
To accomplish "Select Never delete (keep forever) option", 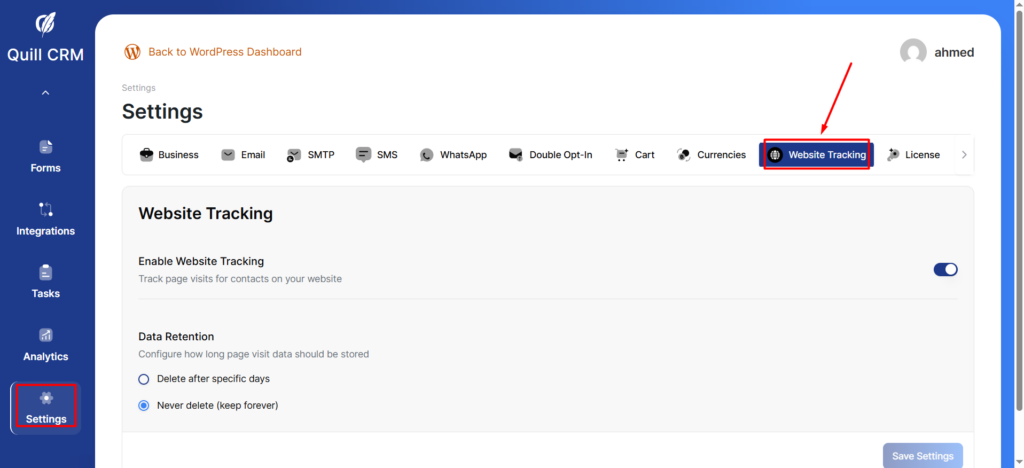I will click(144, 405).
